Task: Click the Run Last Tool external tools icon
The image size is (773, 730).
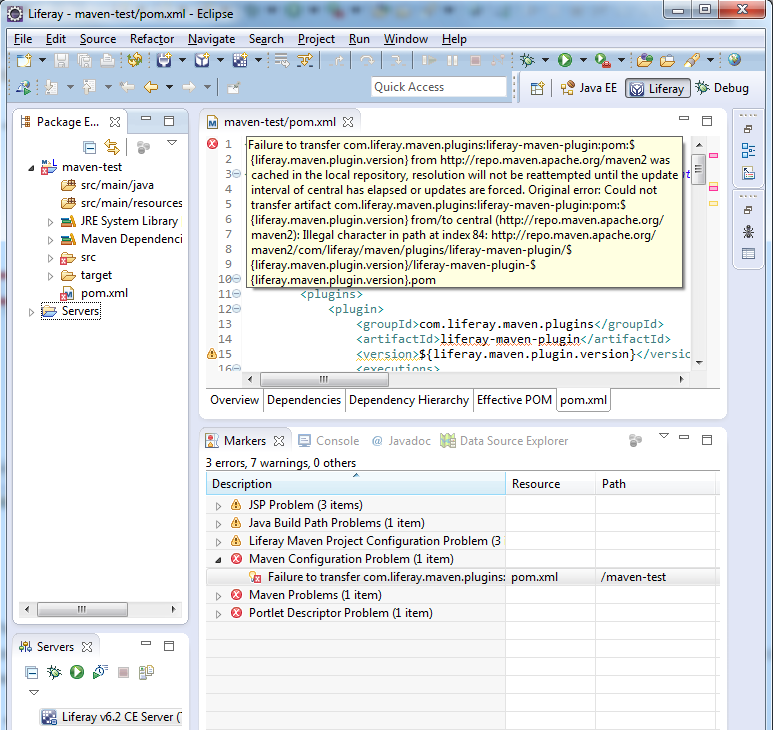Action: (x=602, y=60)
